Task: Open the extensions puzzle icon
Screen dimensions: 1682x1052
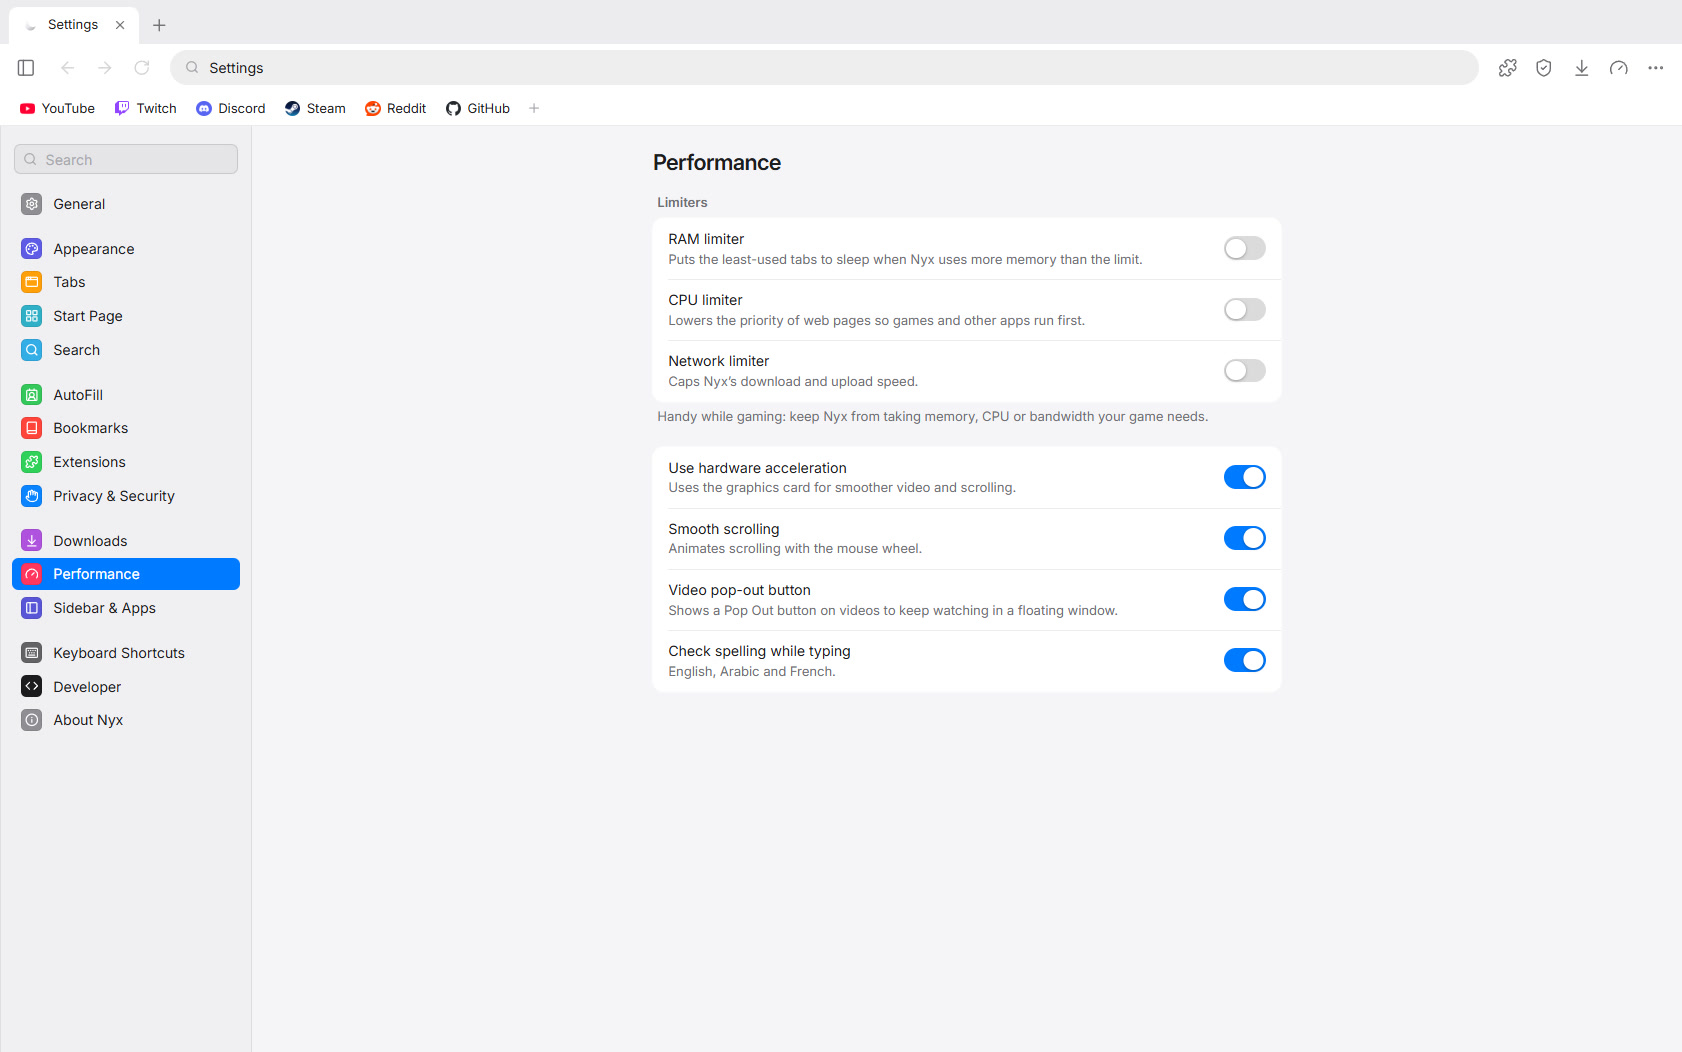Action: click(x=1508, y=68)
